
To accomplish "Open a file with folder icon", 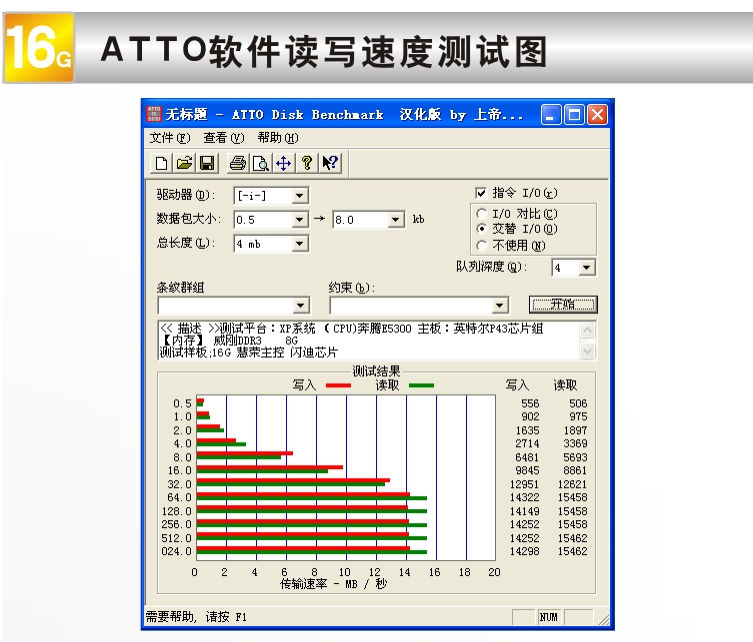I will click(184, 163).
